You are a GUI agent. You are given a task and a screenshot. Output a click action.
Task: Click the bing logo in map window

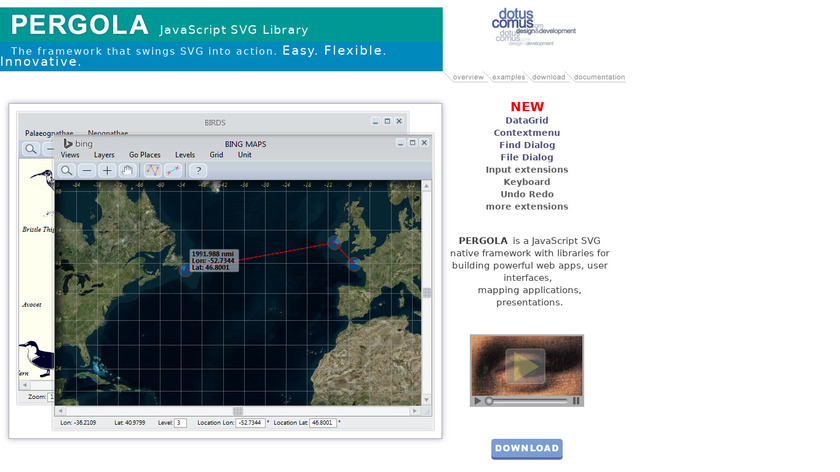click(78, 144)
